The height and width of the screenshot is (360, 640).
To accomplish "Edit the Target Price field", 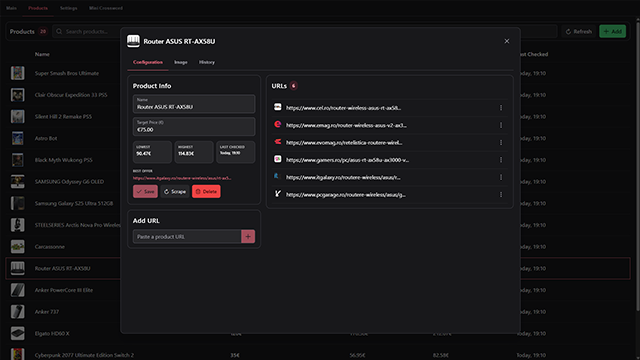I will pos(194,127).
